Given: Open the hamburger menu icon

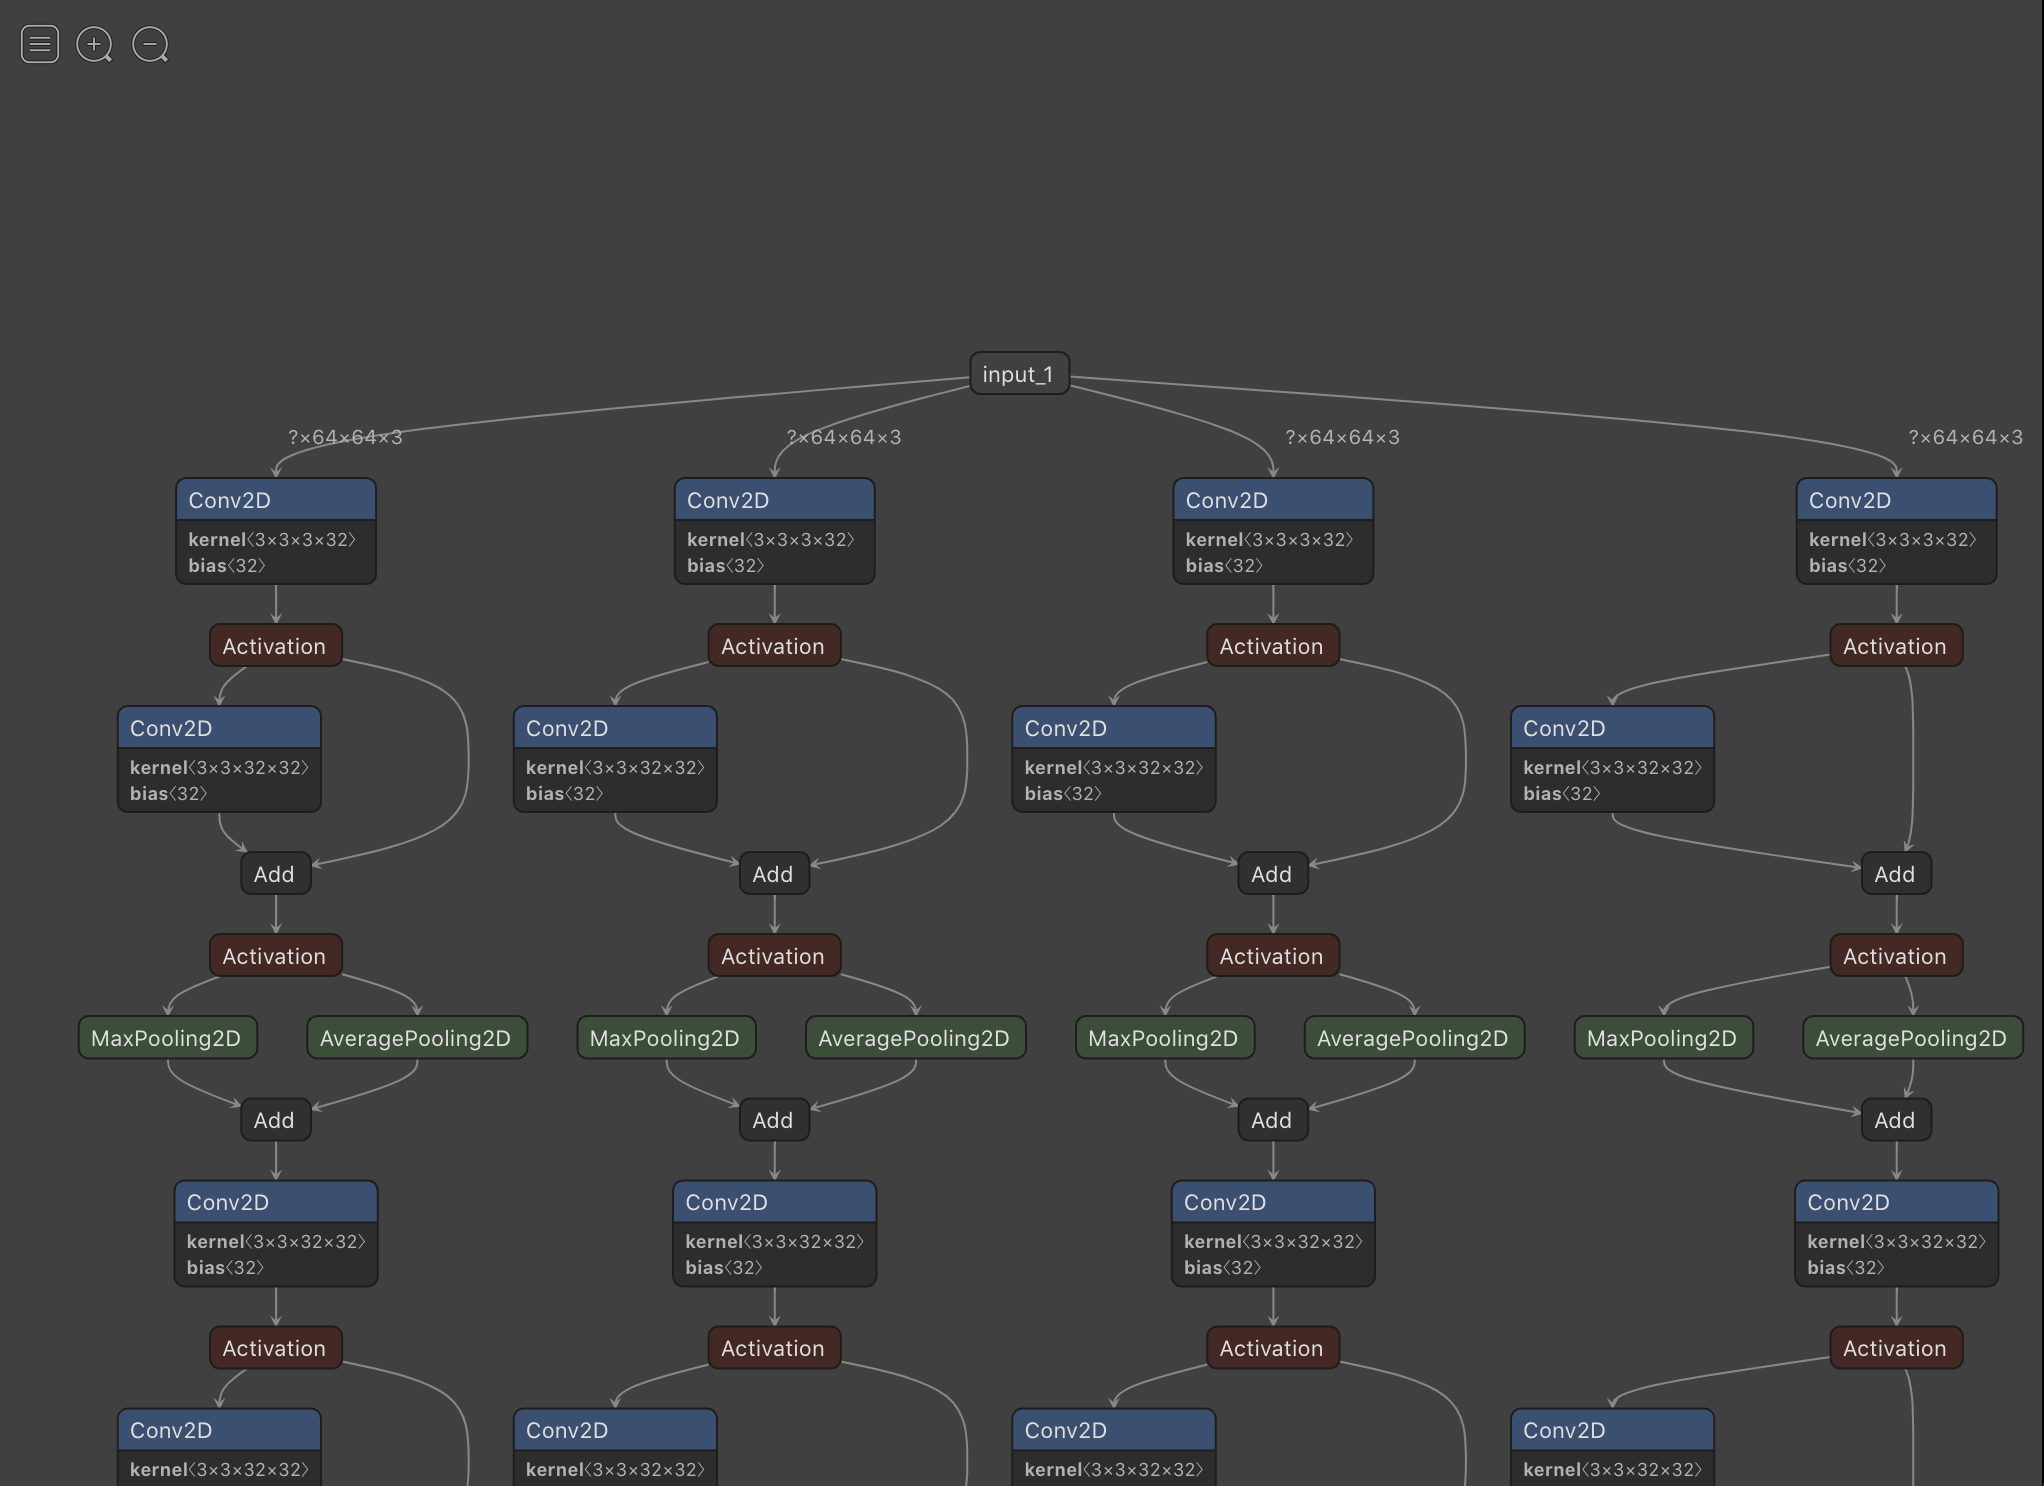Looking at the screenshot, I should (x=40, y=44).
